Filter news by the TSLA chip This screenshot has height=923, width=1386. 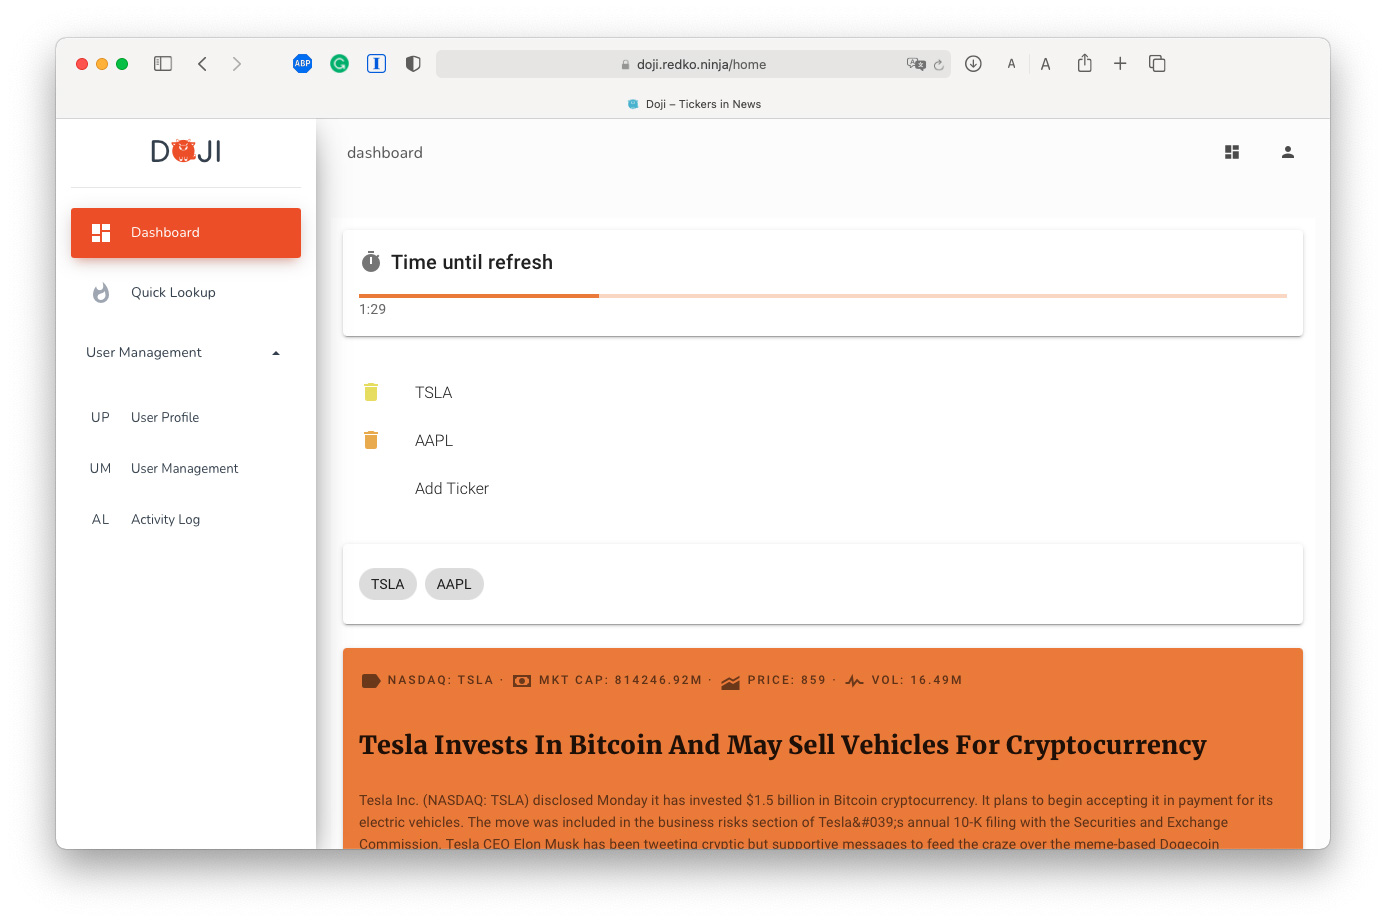tap(388, 585)
